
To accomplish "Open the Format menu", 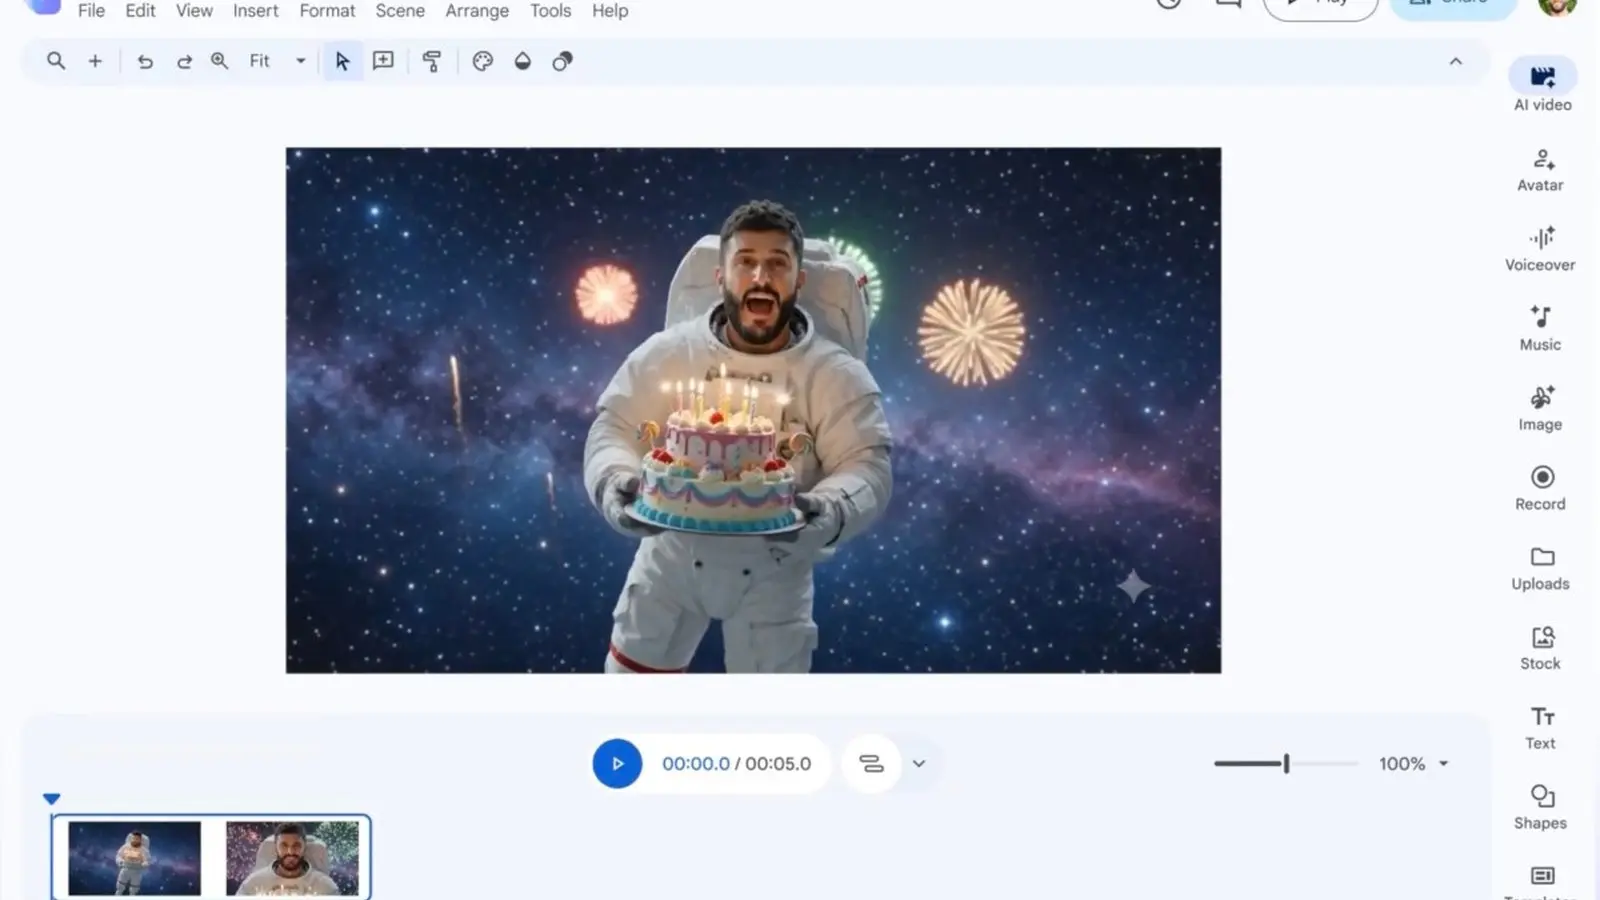I will (x=327, y=11).
